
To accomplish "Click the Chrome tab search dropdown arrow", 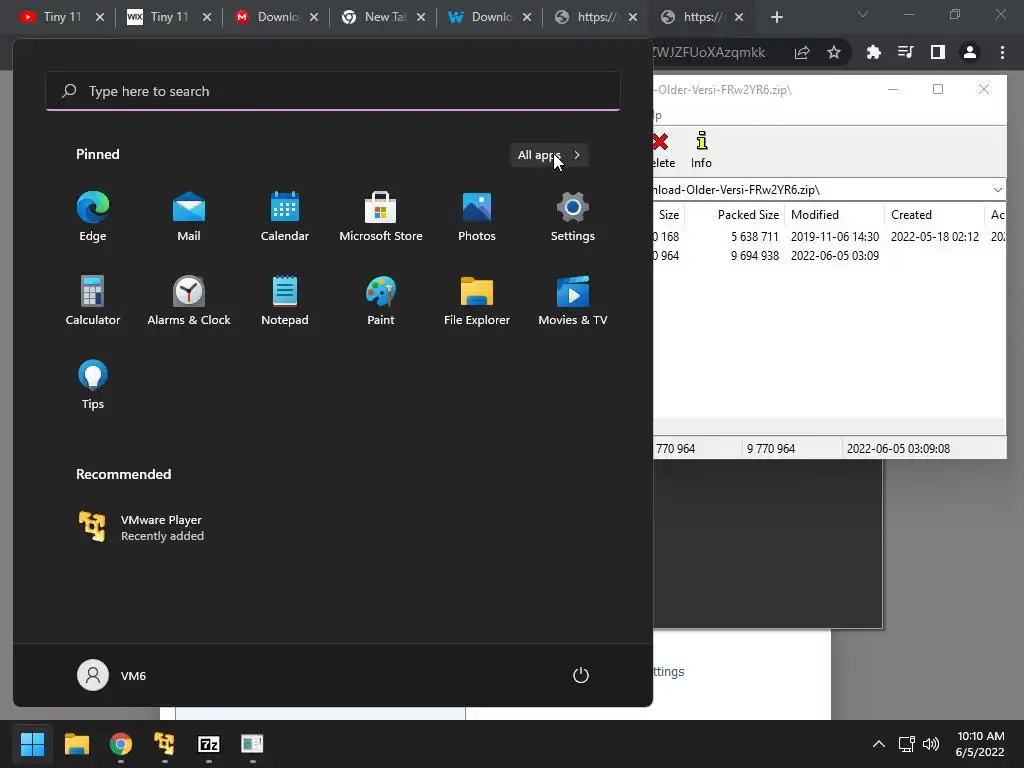I will [x=863, y=14].
